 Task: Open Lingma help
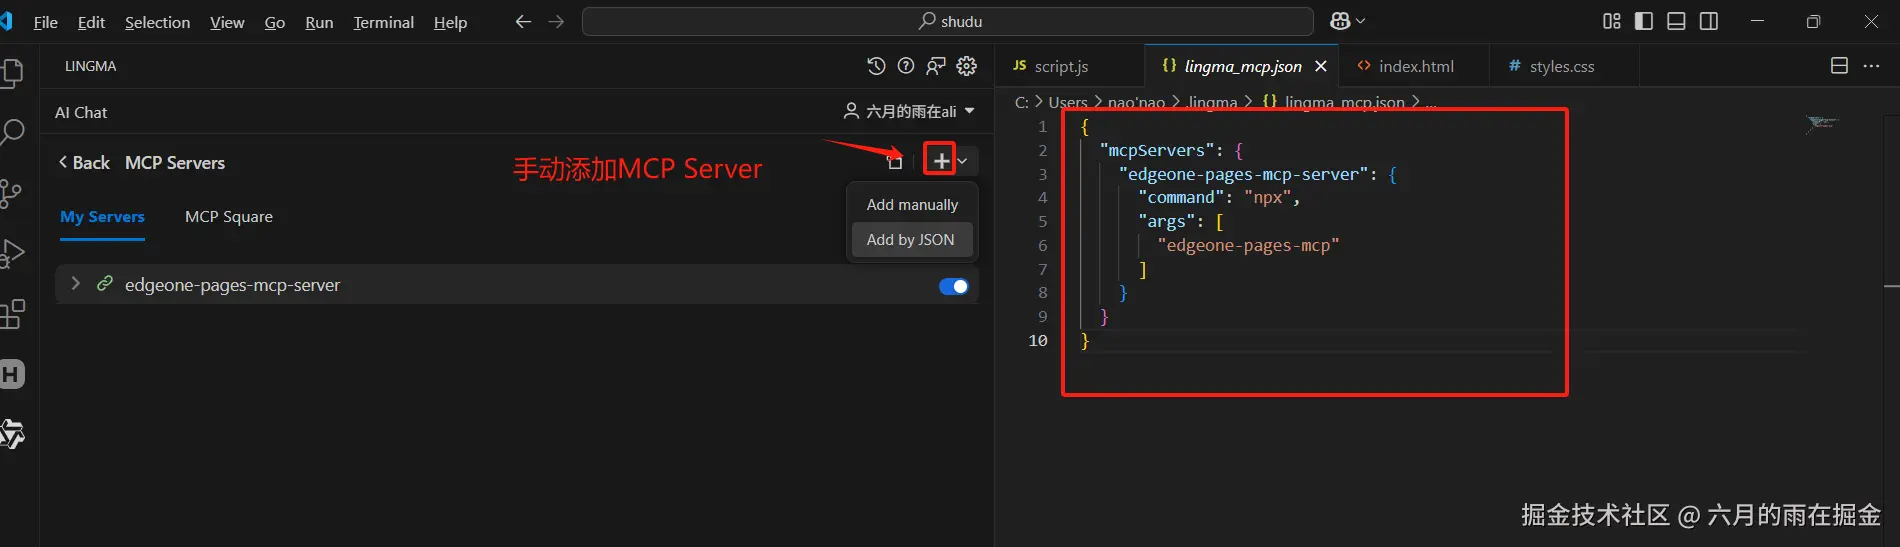point(906,66)
